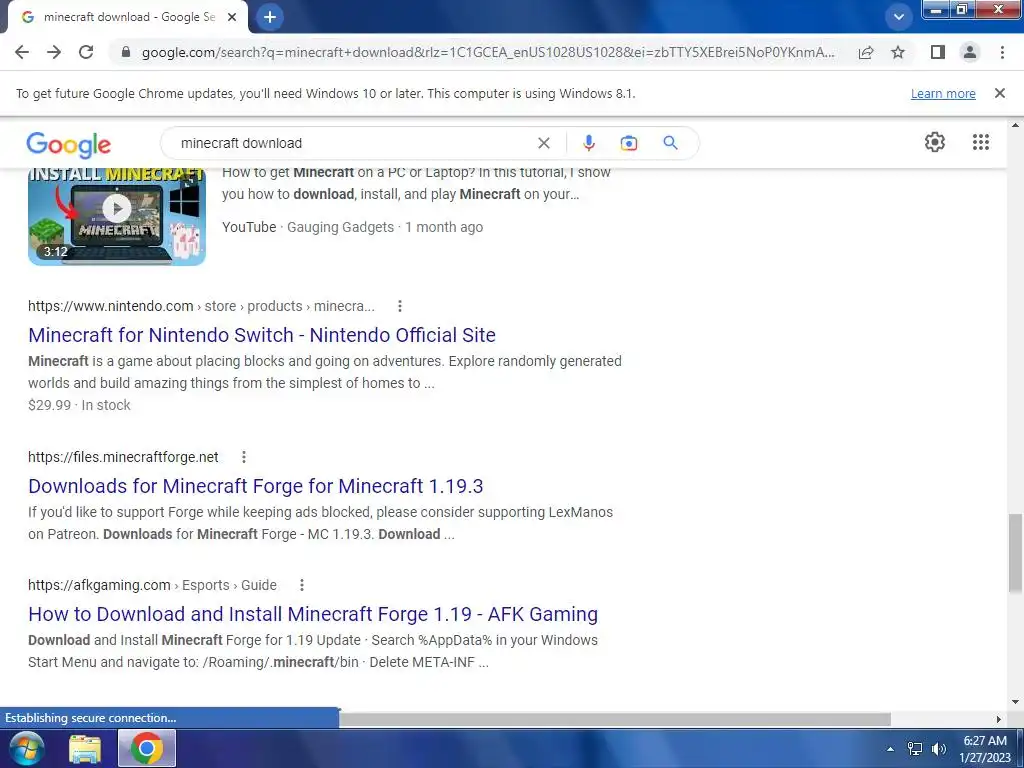
Task: Click the minecraft download search box
Action: coord(353,143)
